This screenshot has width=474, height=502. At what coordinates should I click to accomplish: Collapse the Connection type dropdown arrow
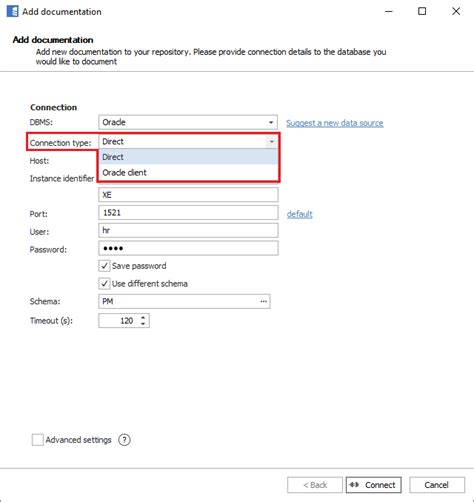click(x=272, y=142)
